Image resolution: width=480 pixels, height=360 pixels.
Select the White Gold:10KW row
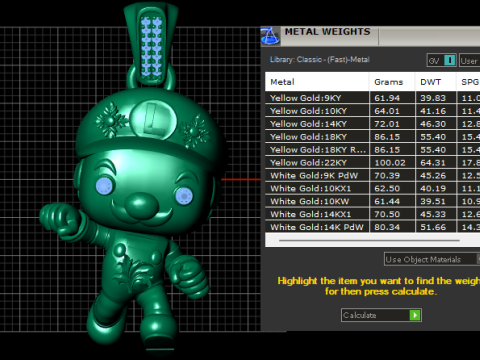click(x=373, y=202)
